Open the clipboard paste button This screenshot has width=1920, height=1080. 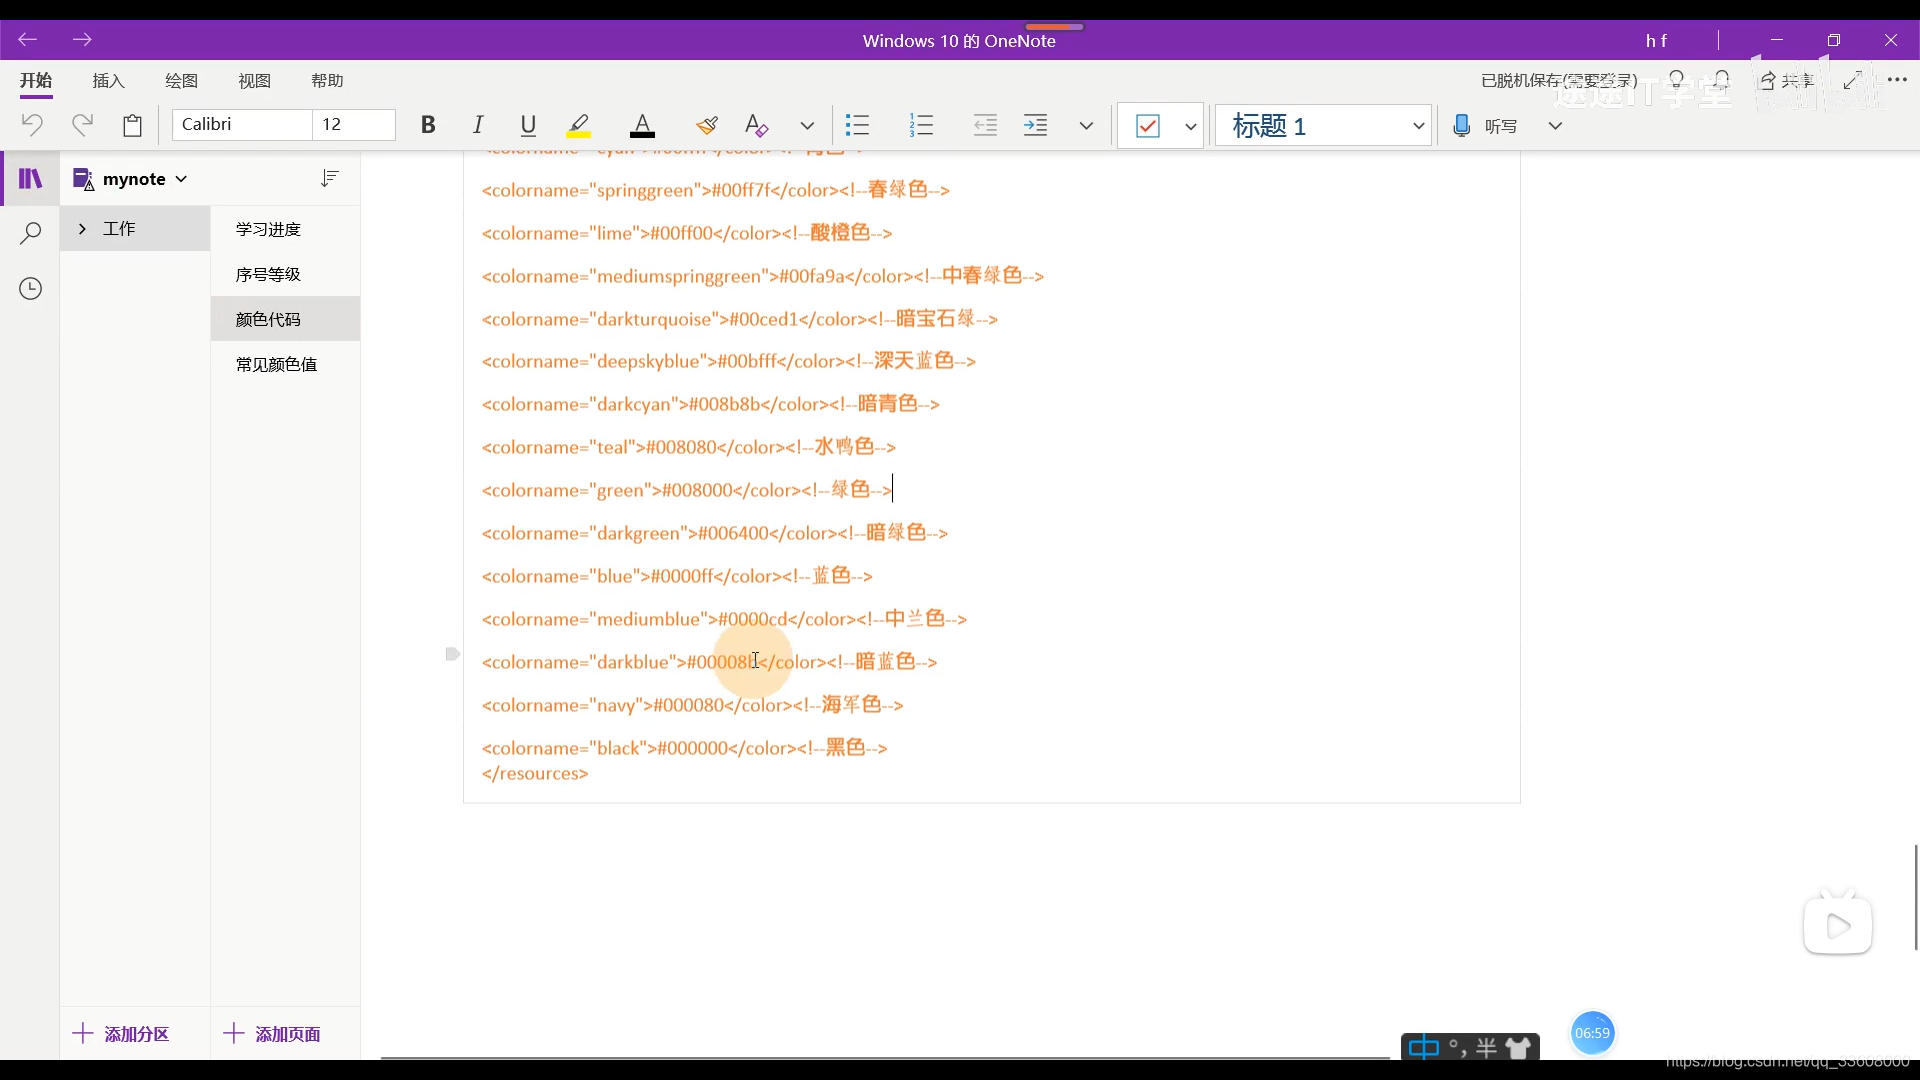pos(132,125)
